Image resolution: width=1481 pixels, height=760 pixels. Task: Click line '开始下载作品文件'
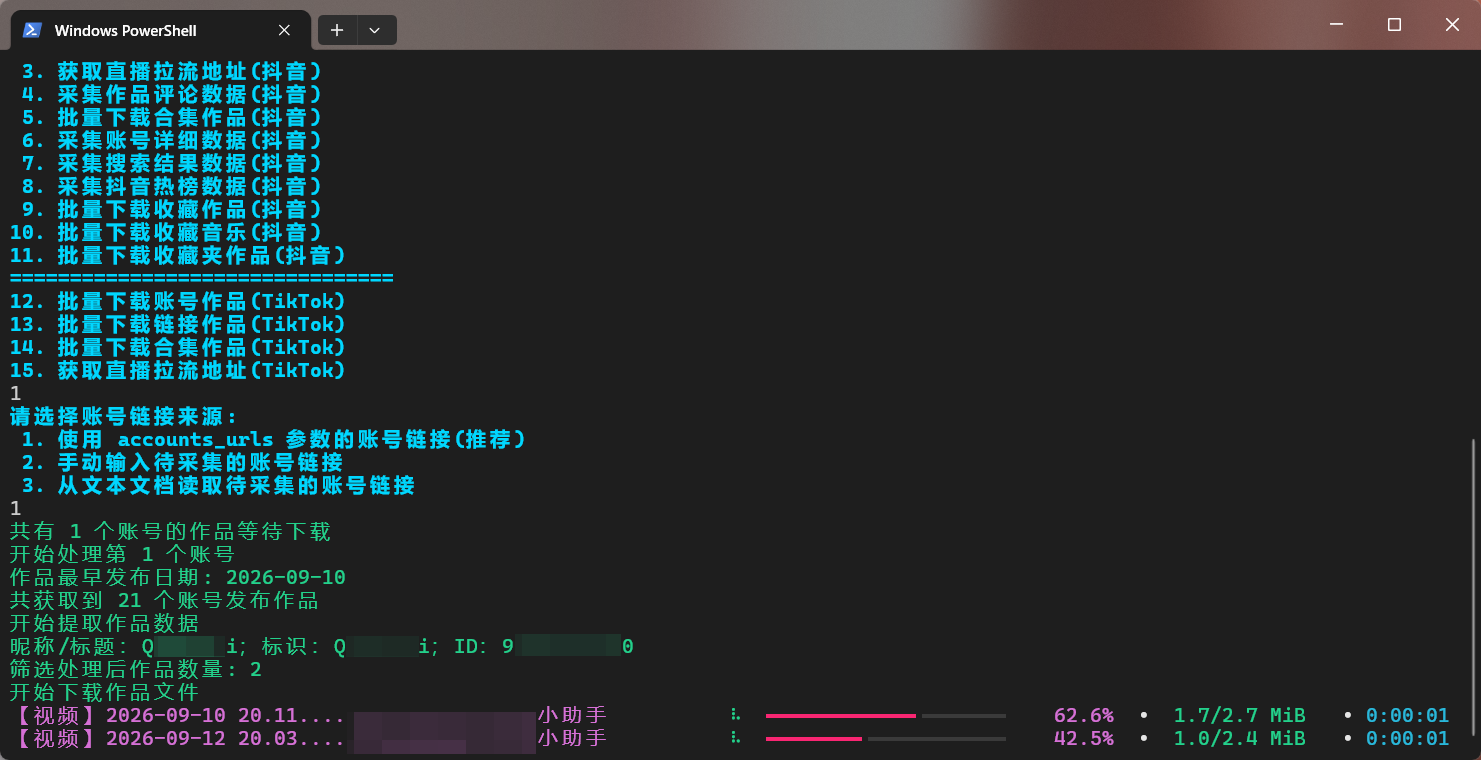tap(104, 692)
